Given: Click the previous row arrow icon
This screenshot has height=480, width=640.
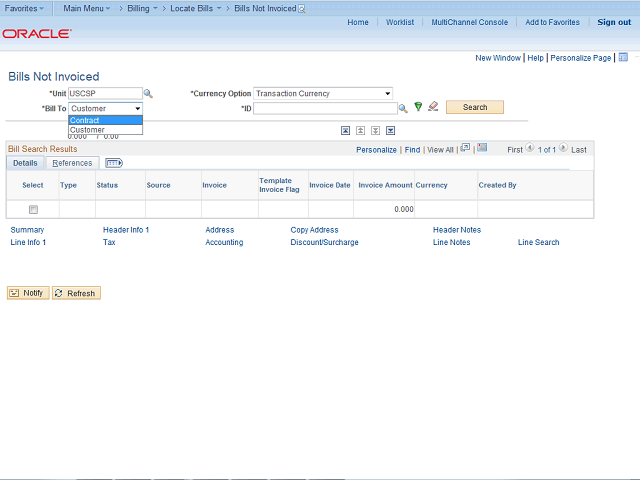Looking at the screenshot, I should tap(530, 148).
